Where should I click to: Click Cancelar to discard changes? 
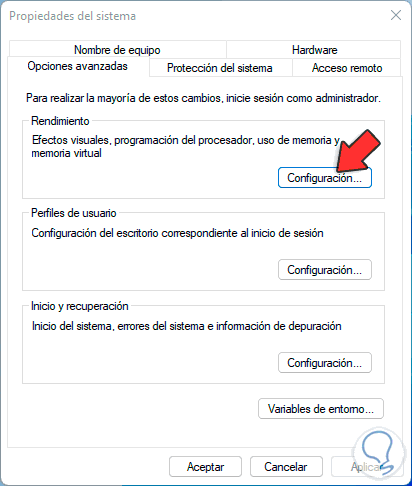(286, 467)
